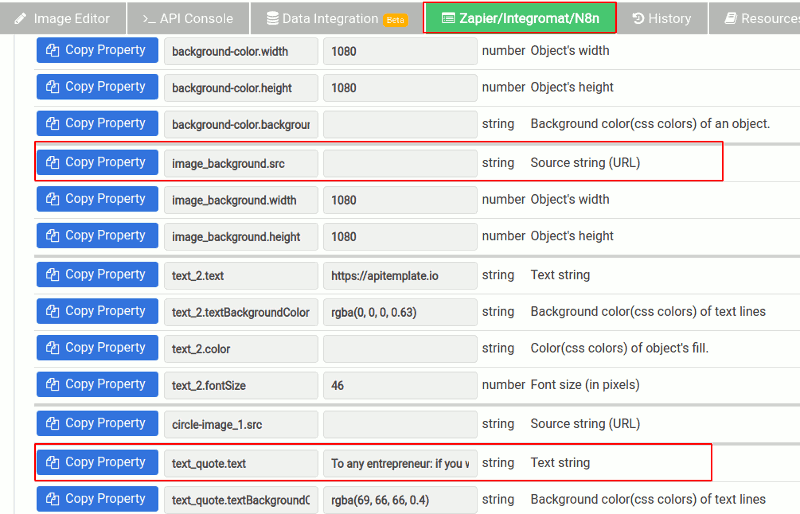800x514 pixels.
Task: Click the background-color.width name field
Action: 241,51
